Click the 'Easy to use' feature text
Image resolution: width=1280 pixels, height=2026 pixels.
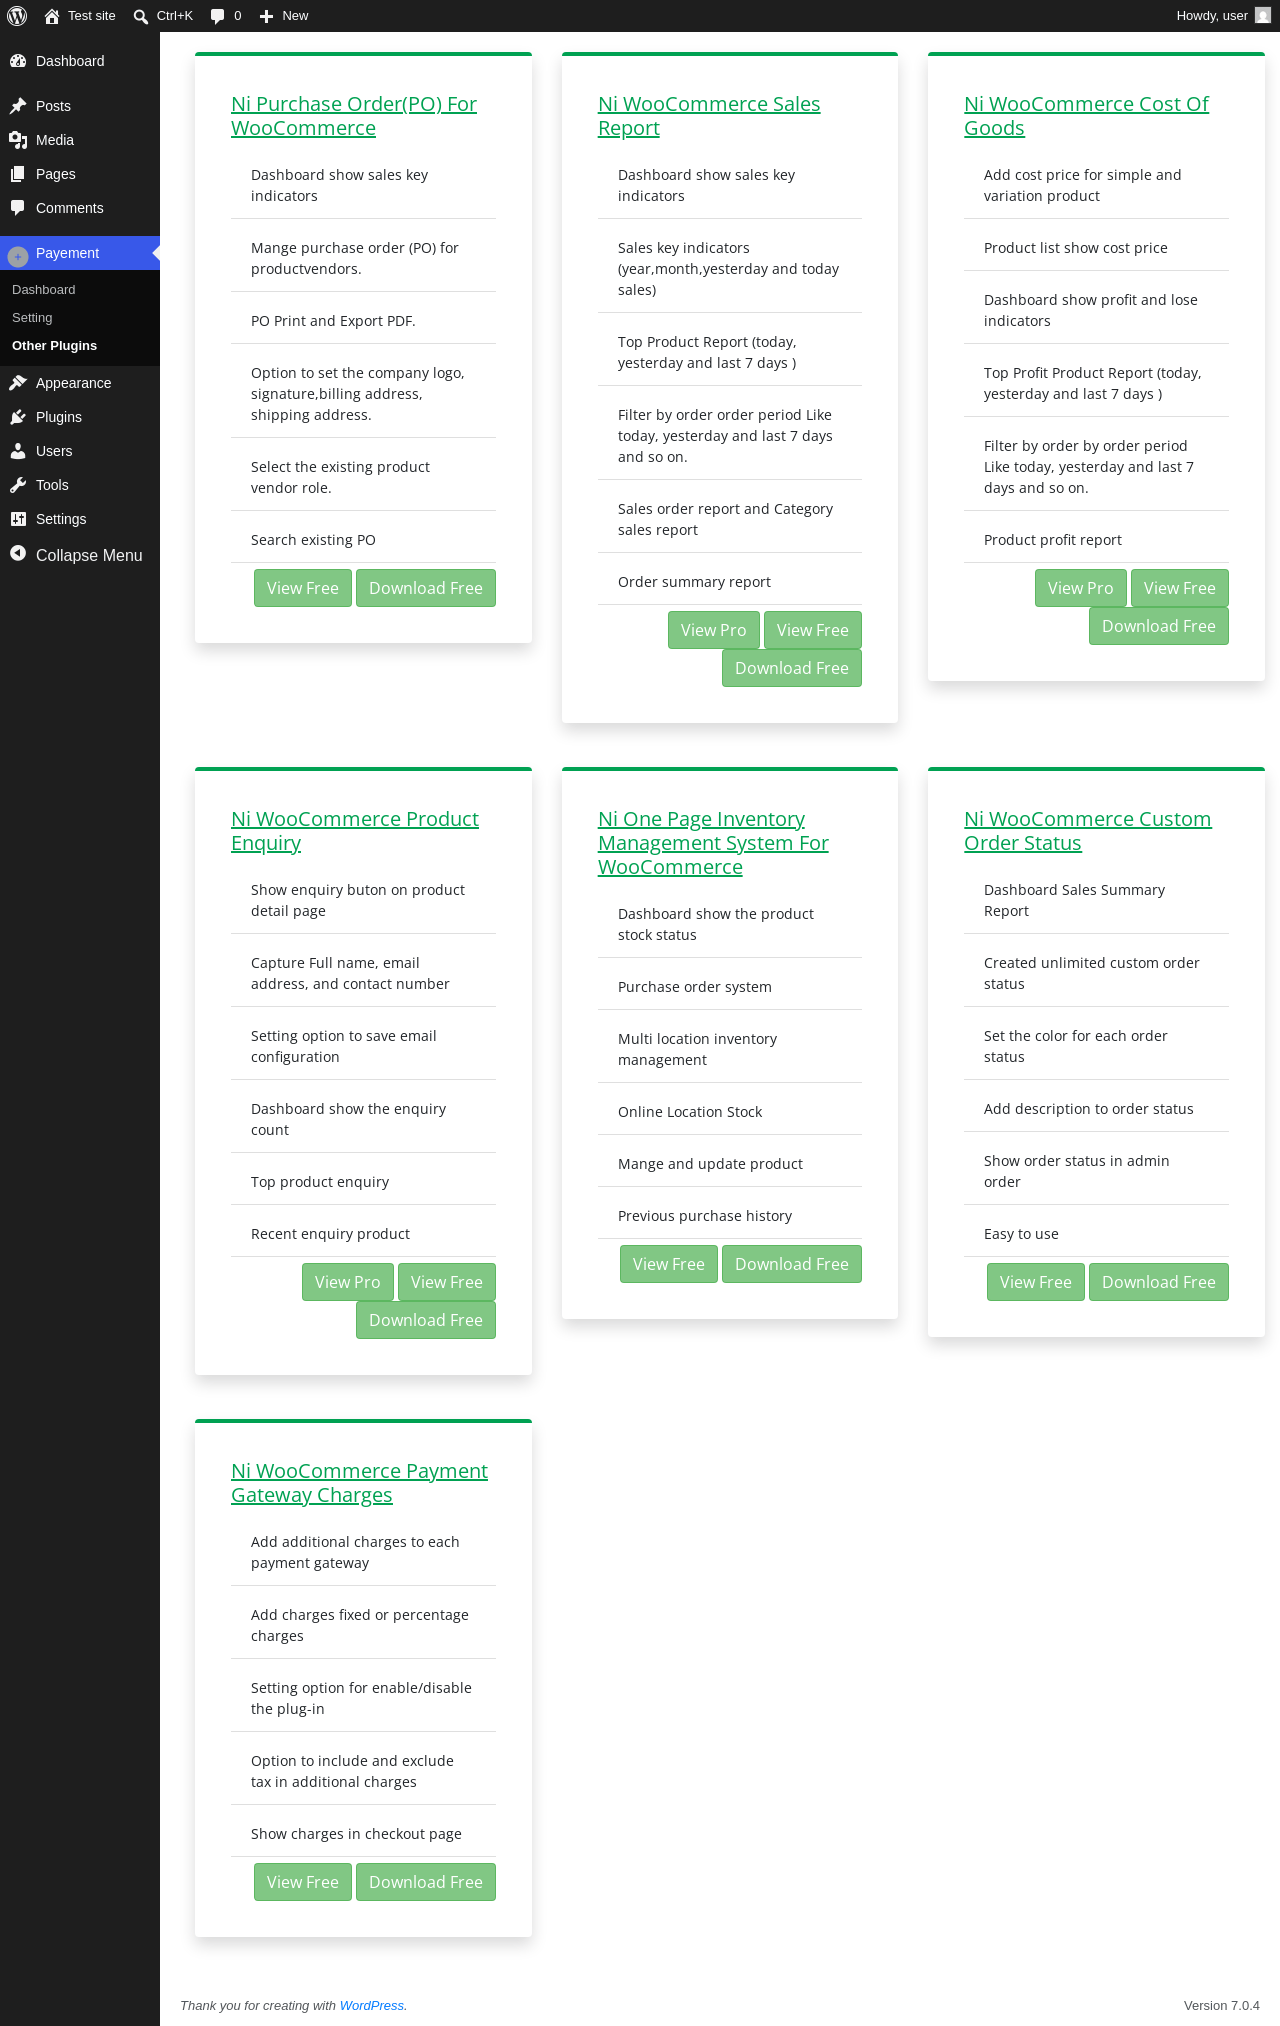[1021, 1234]
